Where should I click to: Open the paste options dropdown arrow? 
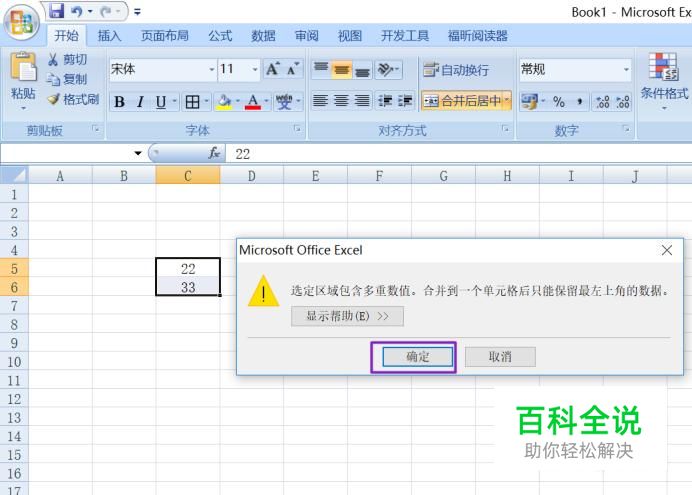(23, 108)
